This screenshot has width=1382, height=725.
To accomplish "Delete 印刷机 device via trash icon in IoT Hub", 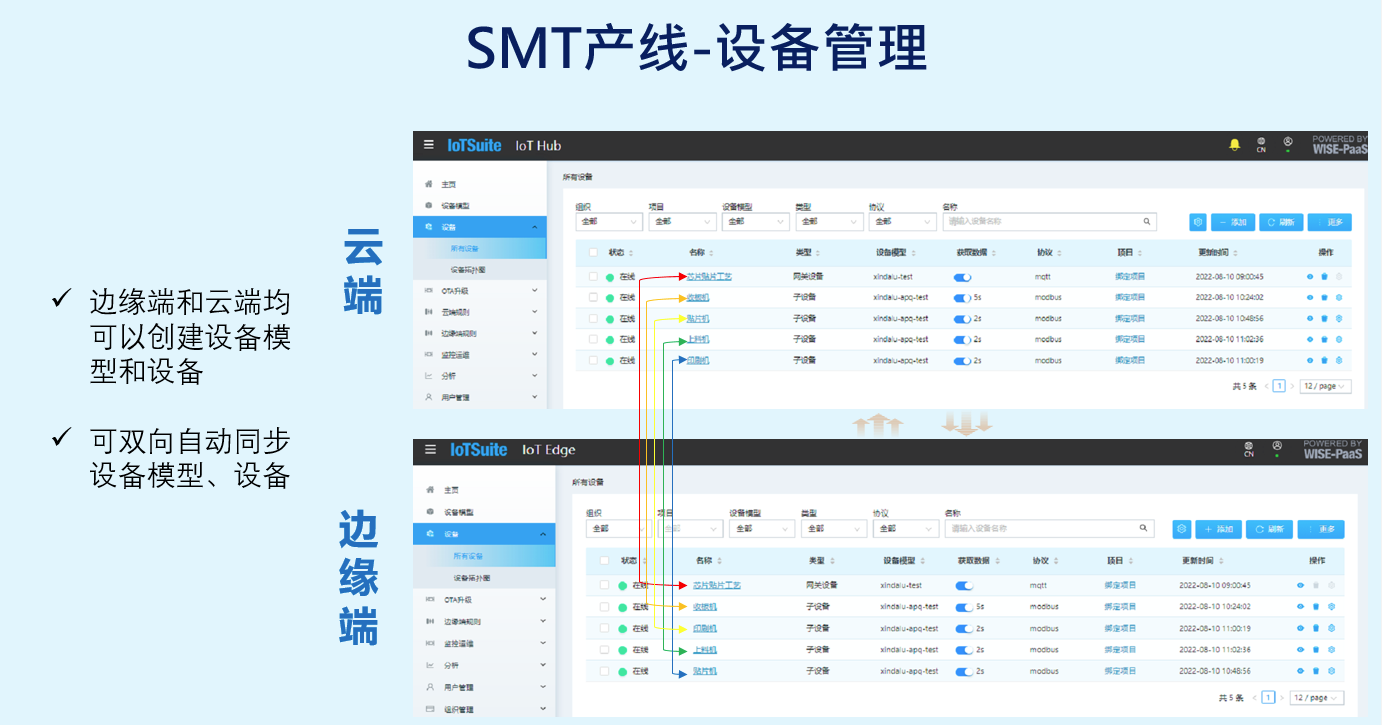I will pos(1324,361).
